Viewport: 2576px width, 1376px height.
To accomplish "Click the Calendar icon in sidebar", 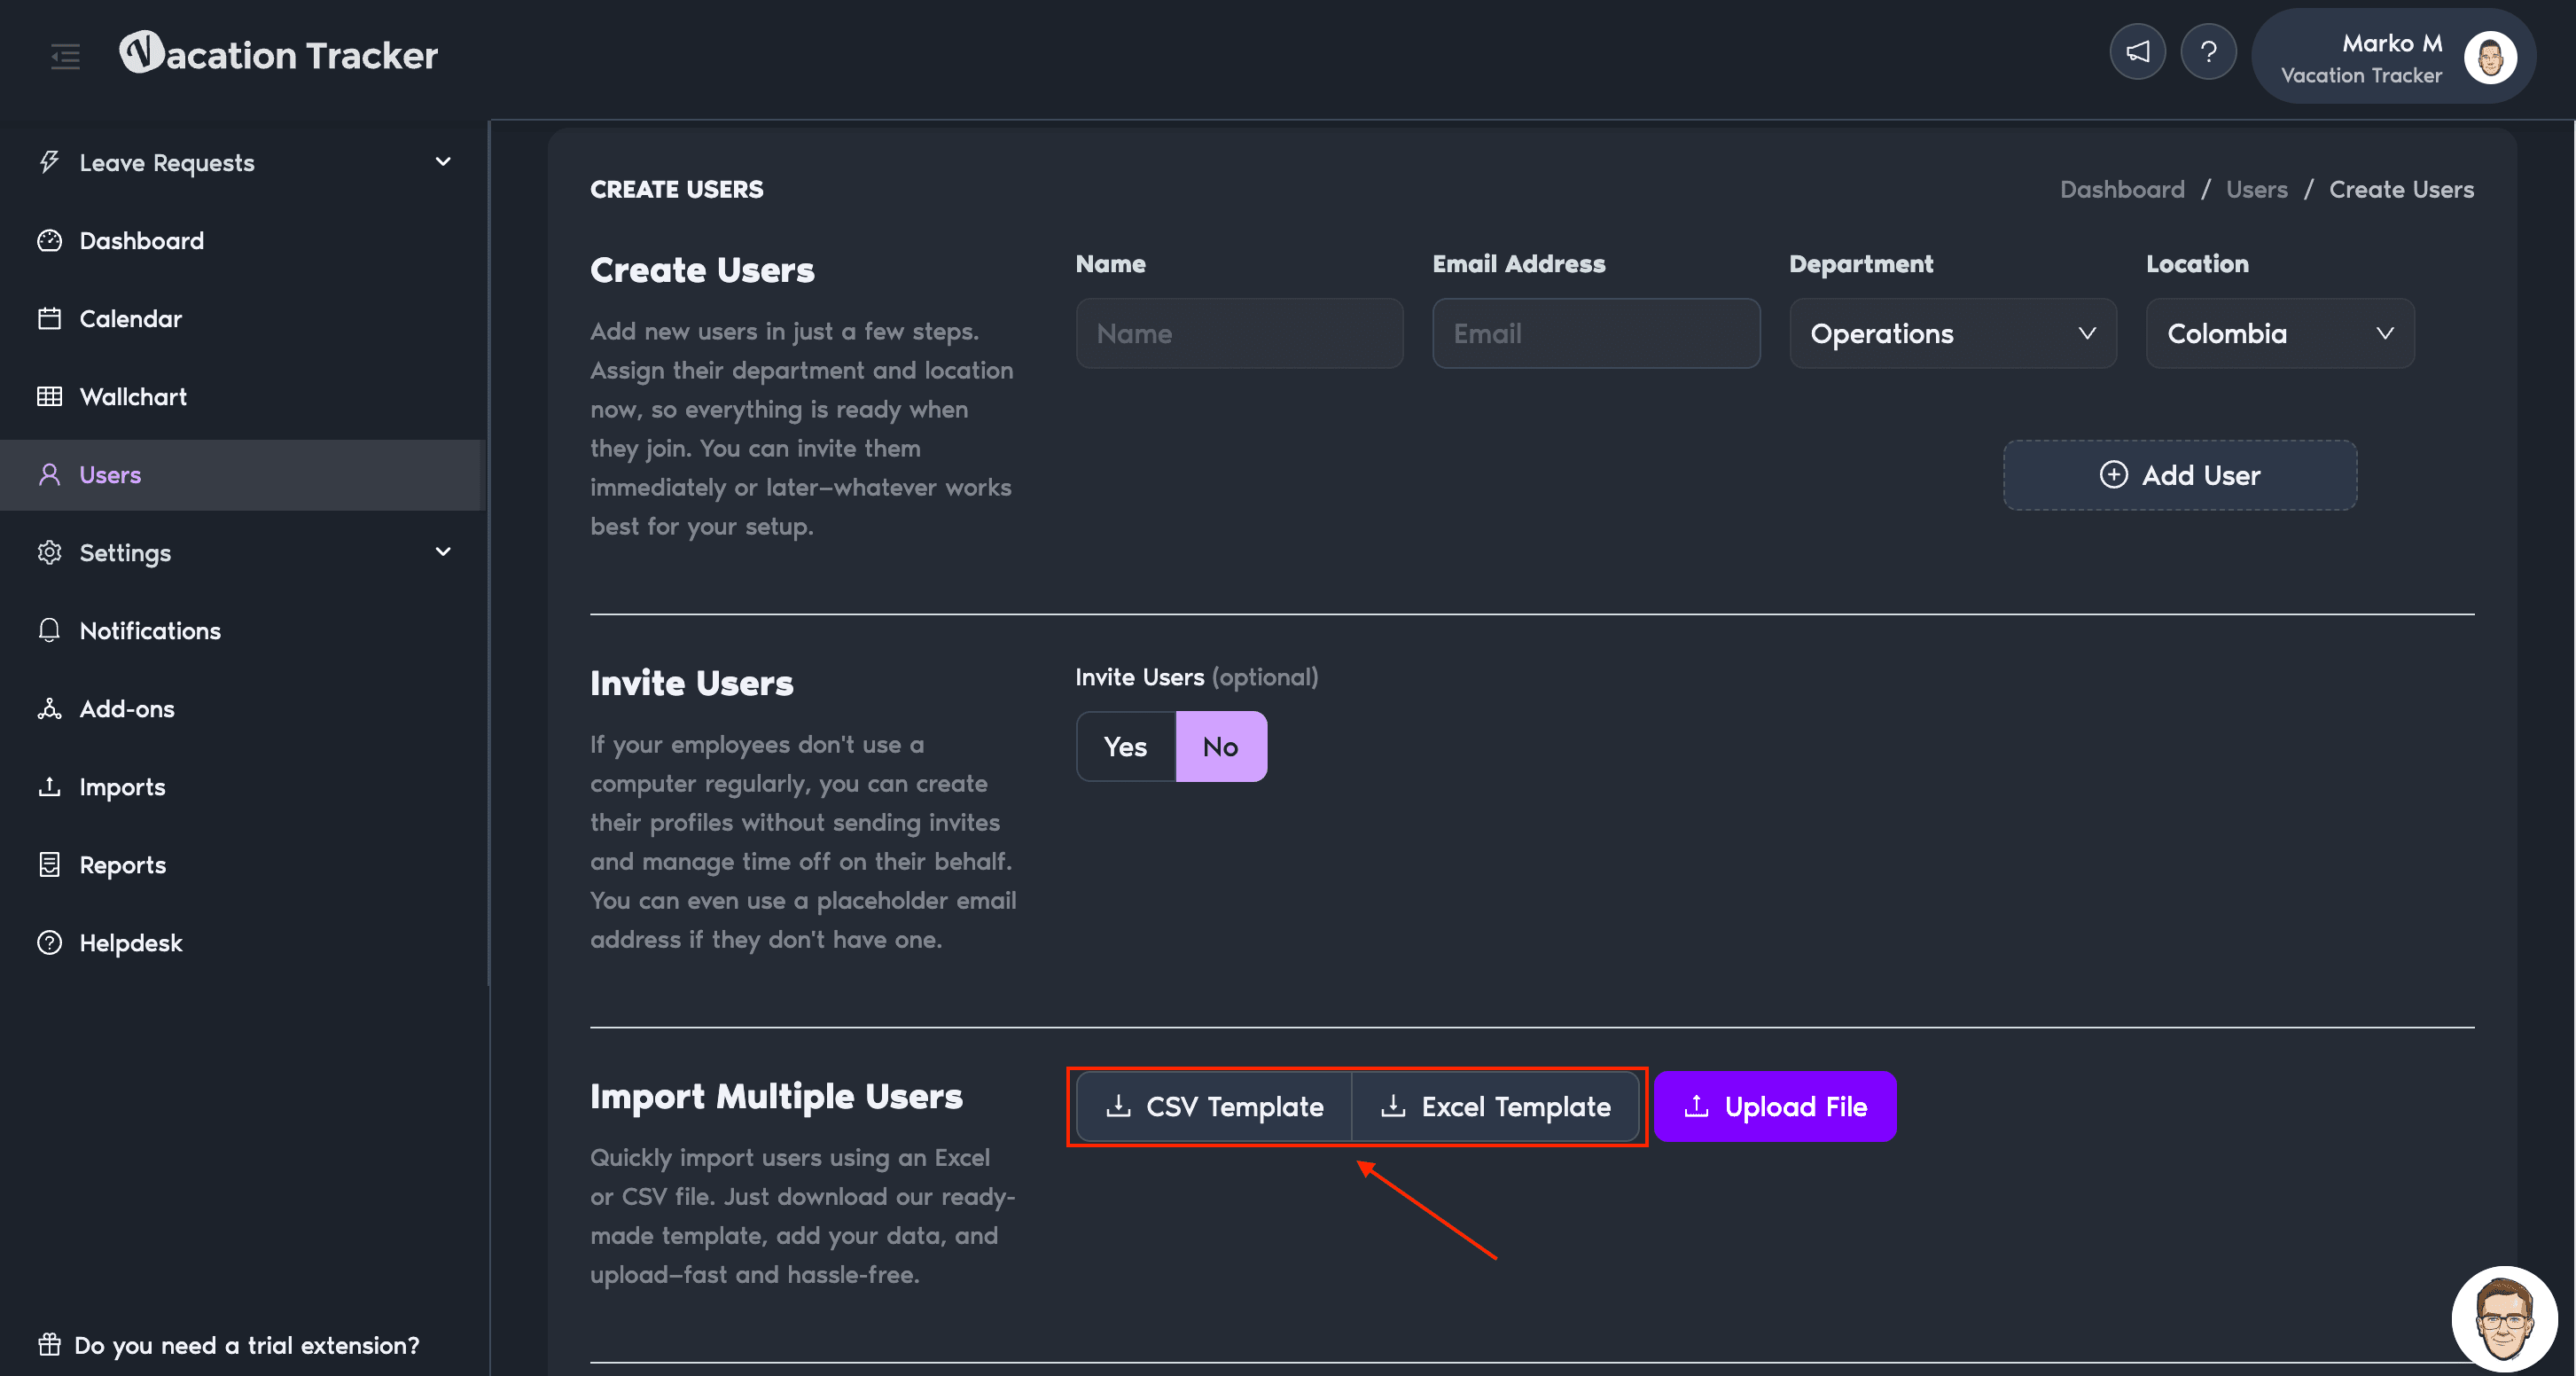I will (x=49, y=318).
